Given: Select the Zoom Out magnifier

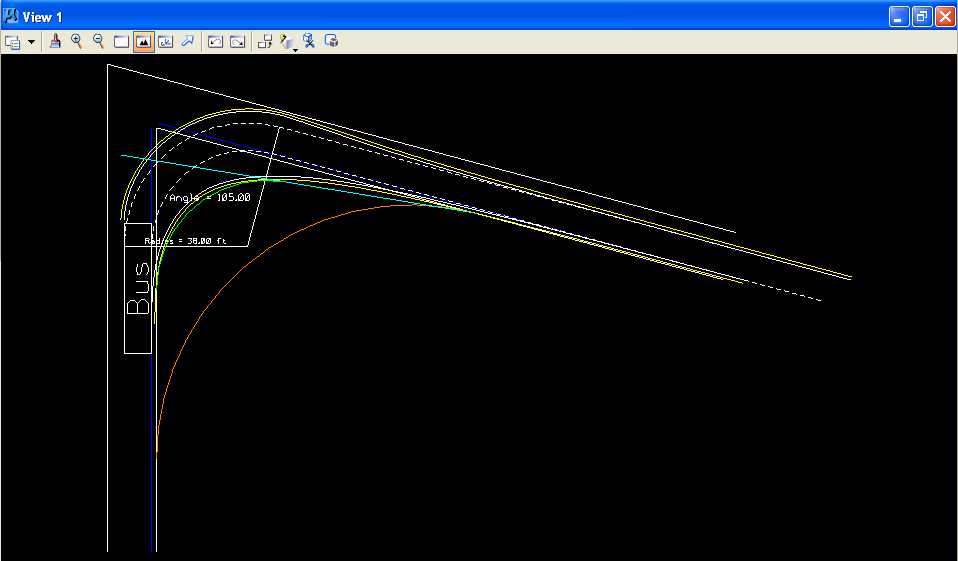Looking at the screenshot, I should [x=98, y=41].
